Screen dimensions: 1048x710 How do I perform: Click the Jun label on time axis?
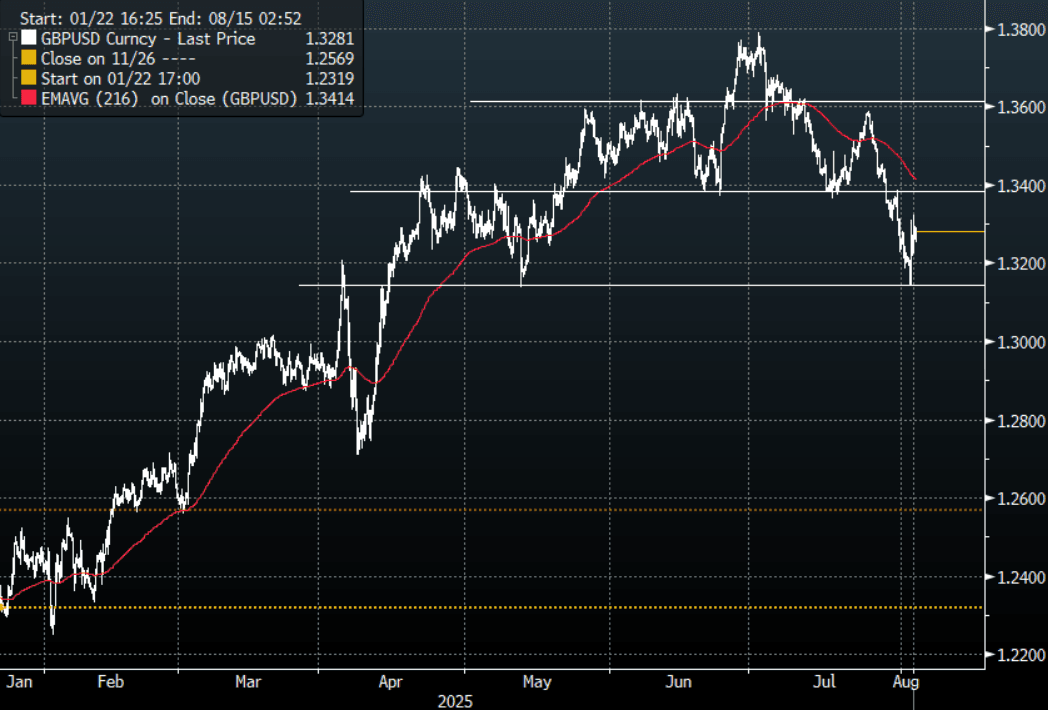(x=678, y=682)
